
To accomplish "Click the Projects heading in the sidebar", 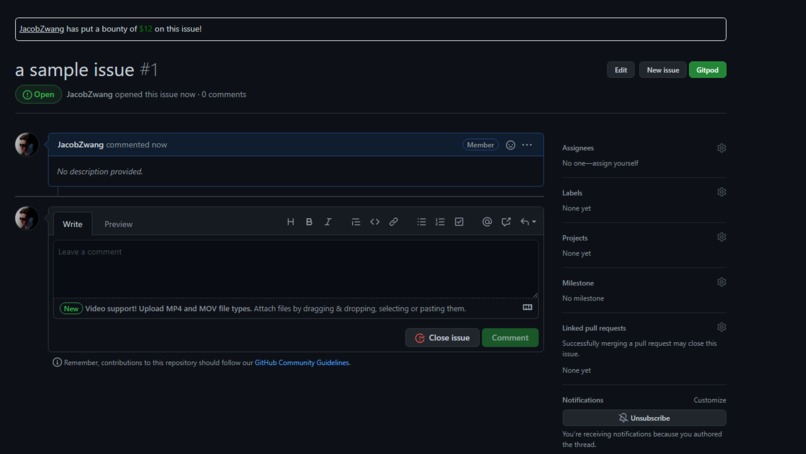I will [x=575, y=238].
